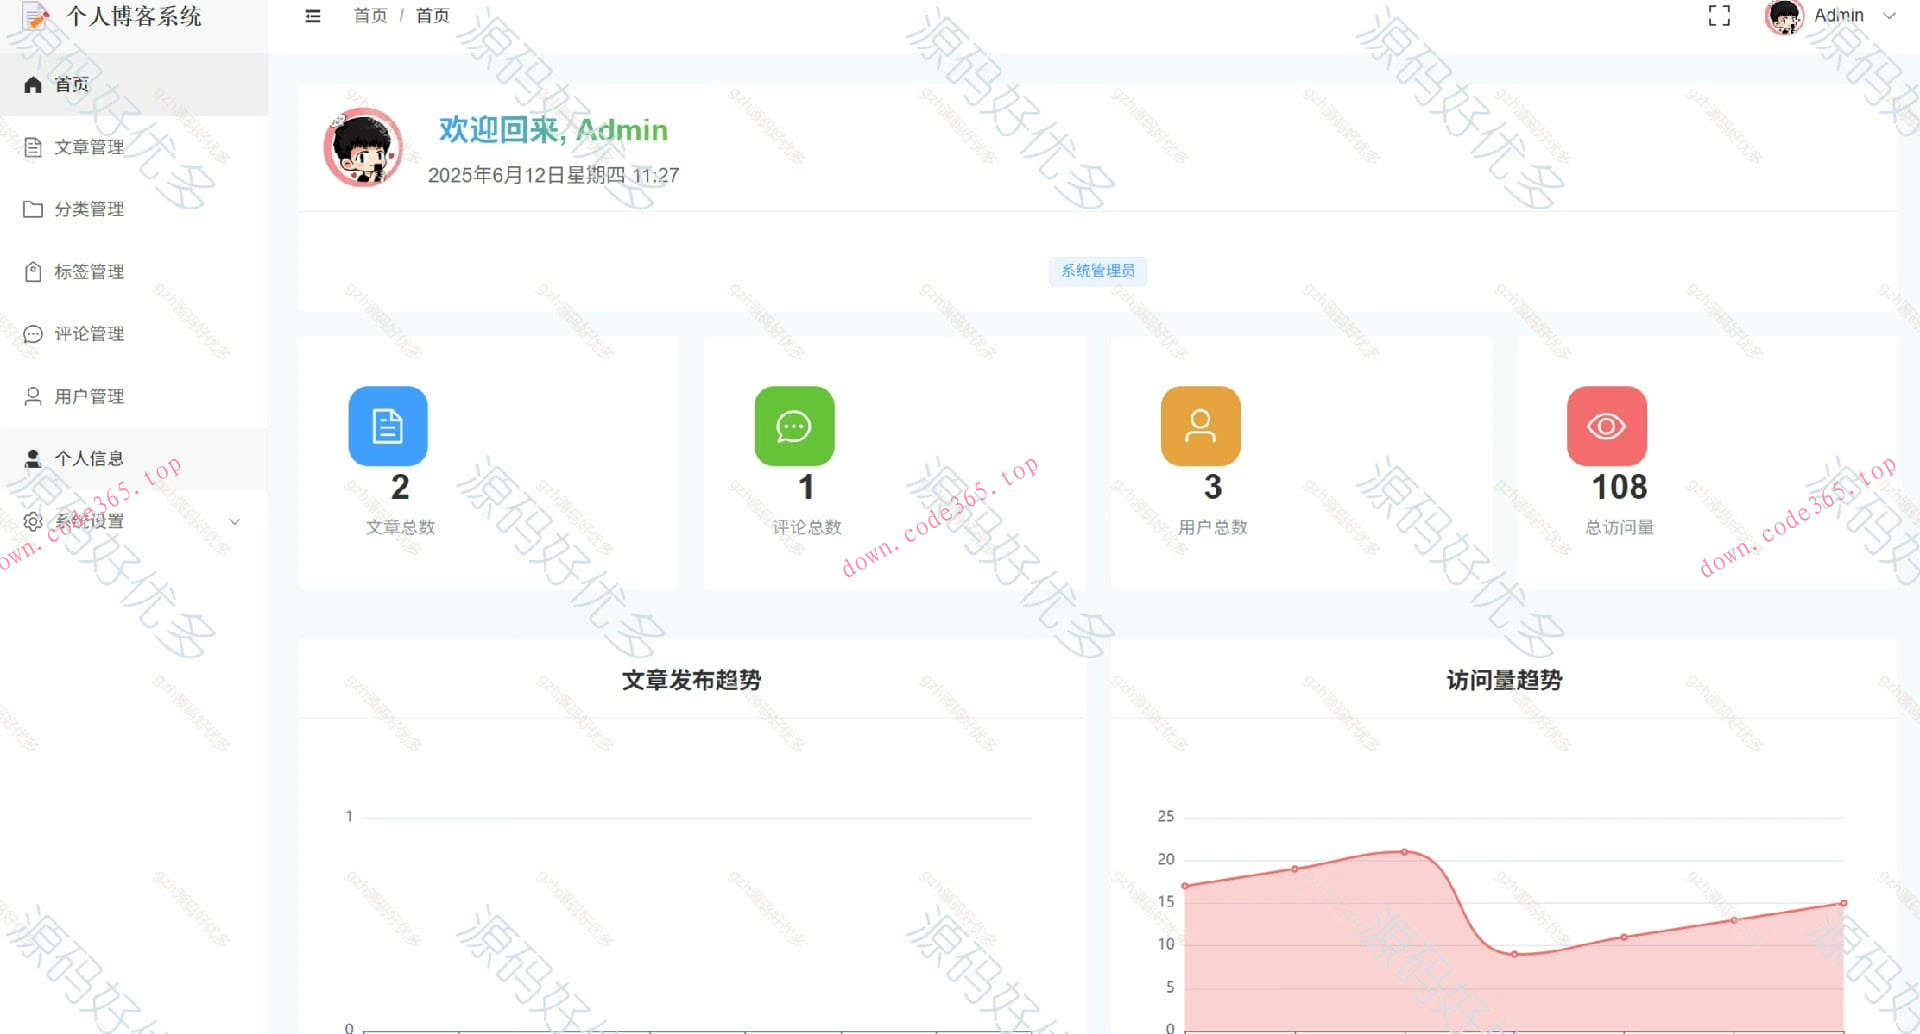Open the Admin user dropdown arrow
The height and width of the screenshot is (1034, 1920).
coord(1889,16)
